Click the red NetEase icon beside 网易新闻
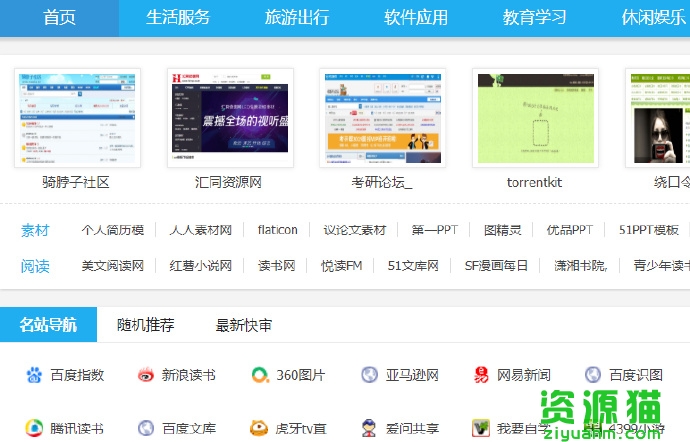 [x=481, y=375]
